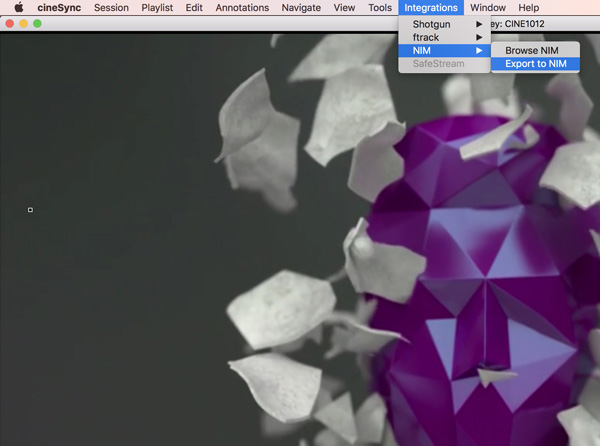600x446 pixels.
Task: Click the purple gem in the video frame
Action: click(486, 279)
